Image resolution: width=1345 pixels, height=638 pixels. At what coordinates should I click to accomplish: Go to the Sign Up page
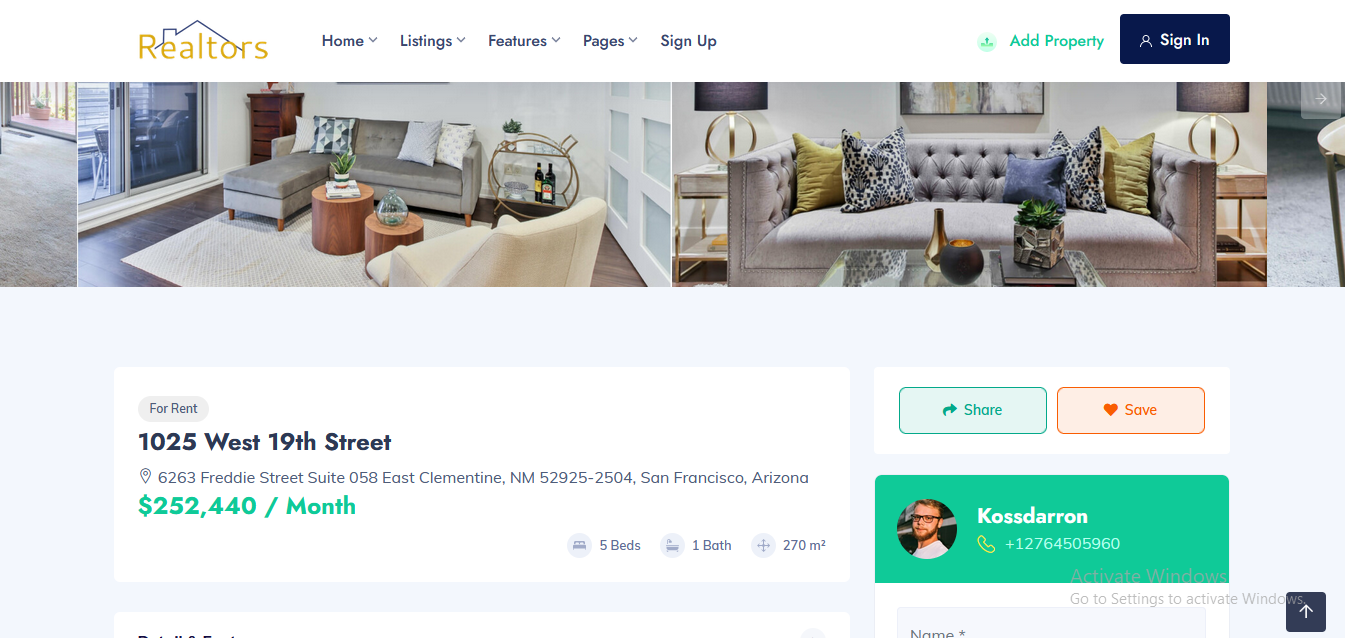(x=688, y=41)
